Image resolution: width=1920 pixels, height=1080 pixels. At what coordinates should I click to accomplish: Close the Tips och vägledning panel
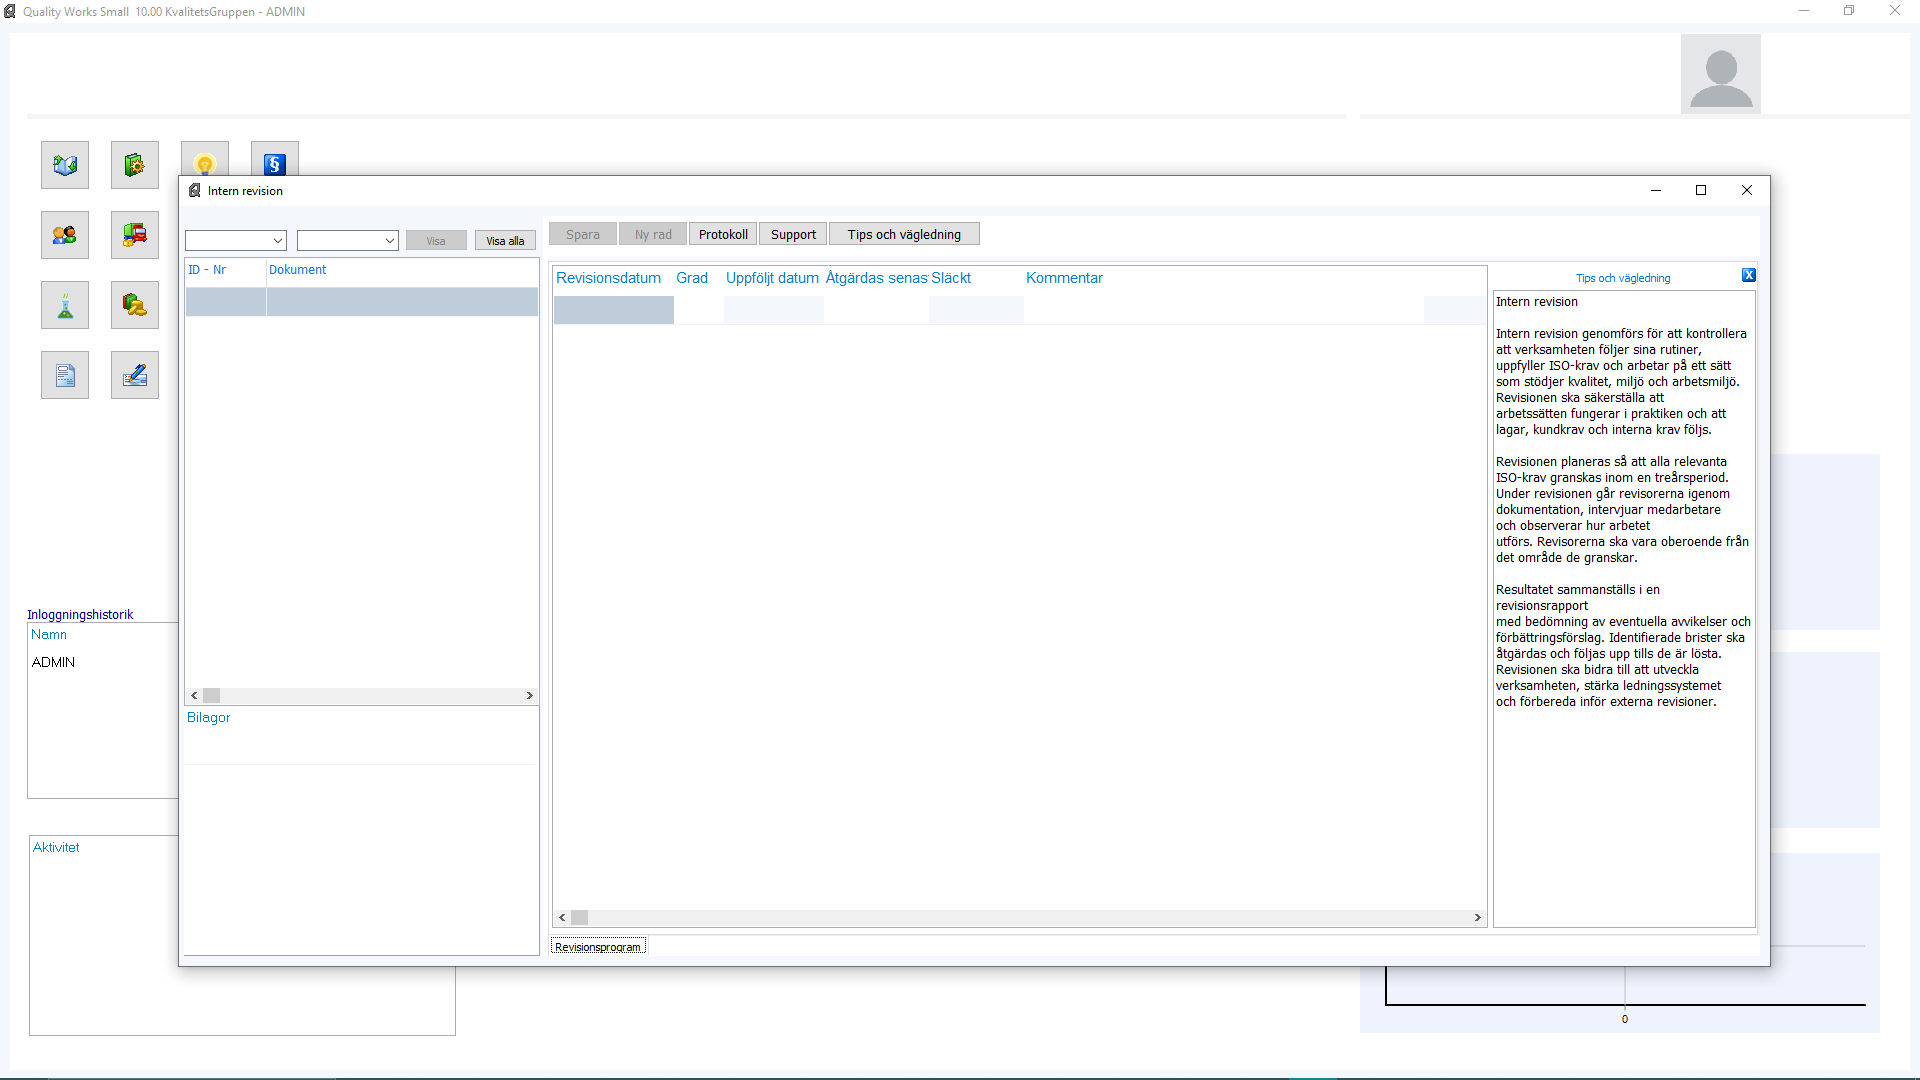click(1748, 275)
